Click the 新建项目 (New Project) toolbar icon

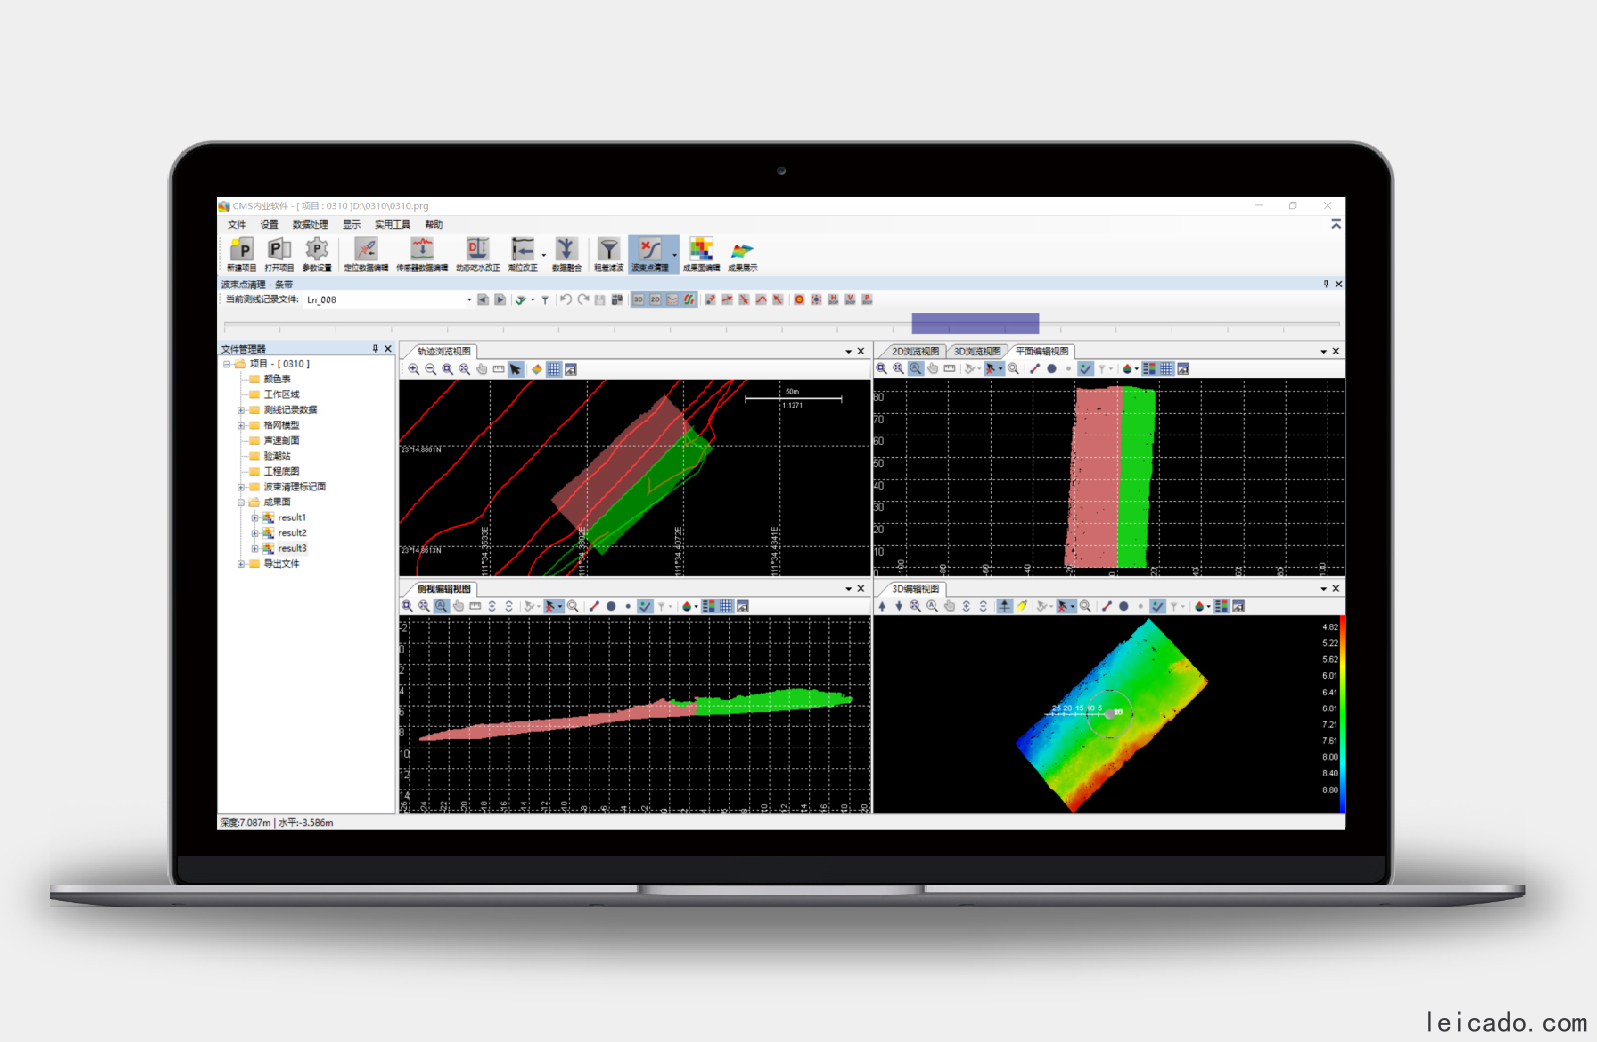(241, 252)
